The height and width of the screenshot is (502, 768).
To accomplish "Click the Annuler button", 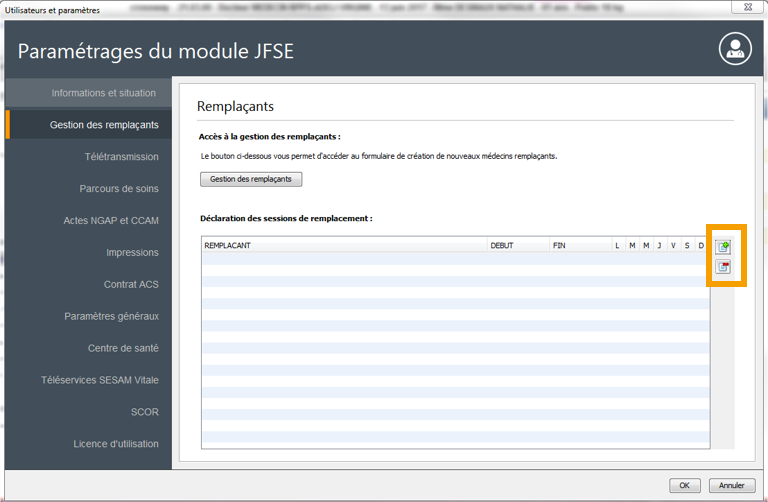I will coord(732,485).
